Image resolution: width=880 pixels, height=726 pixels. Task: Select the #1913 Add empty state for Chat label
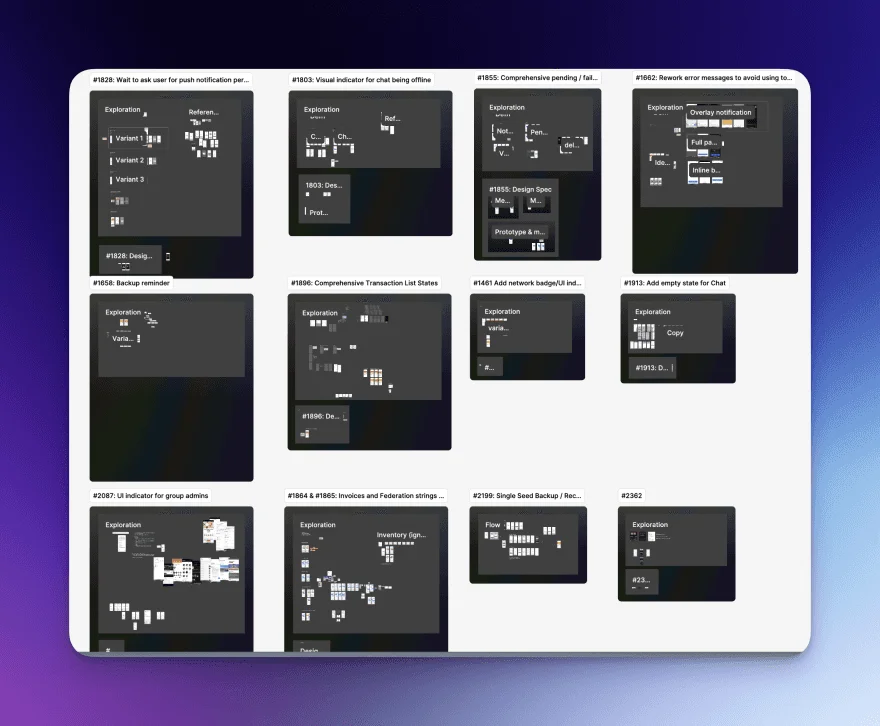tap(675, 283)
